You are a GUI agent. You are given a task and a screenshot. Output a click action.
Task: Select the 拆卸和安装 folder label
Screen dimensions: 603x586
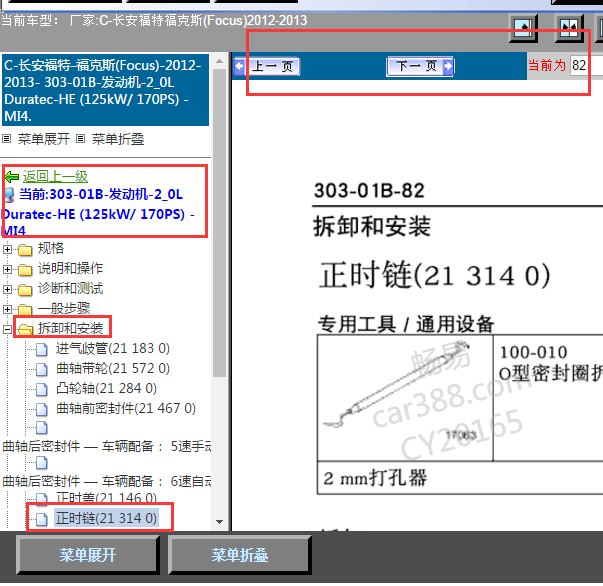pyautogui.click(x=70, y=328)
